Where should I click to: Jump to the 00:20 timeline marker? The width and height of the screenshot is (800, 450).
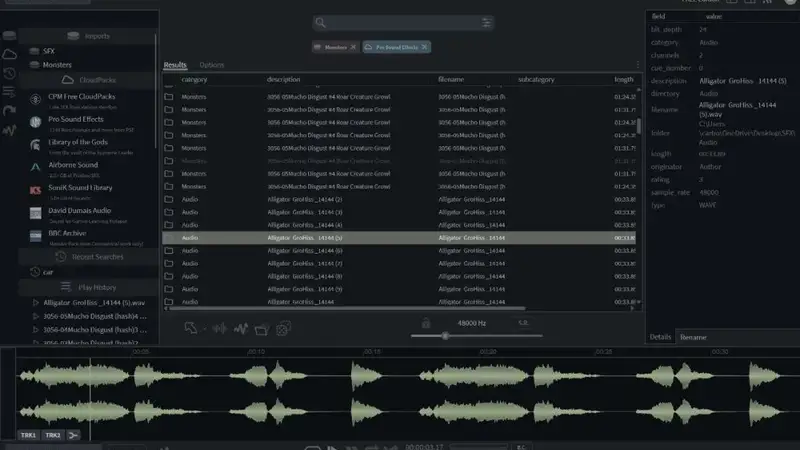pyautogui.click(x=488, y=352)
